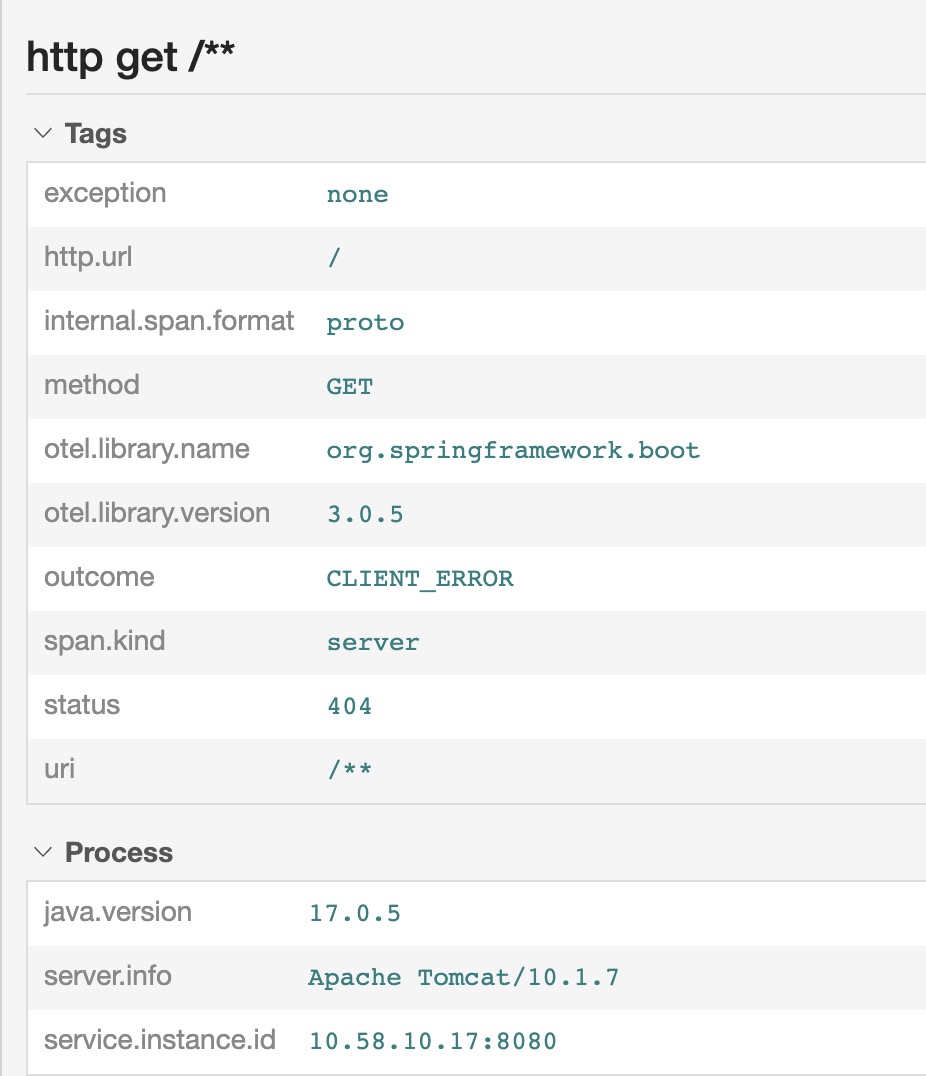Select the exception tag row value none

[x=357, y=194]
